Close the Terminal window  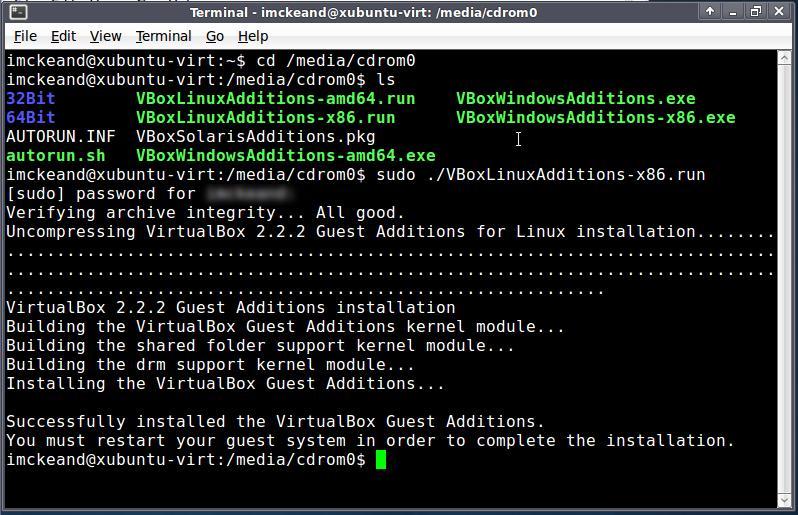coord(779,11)
